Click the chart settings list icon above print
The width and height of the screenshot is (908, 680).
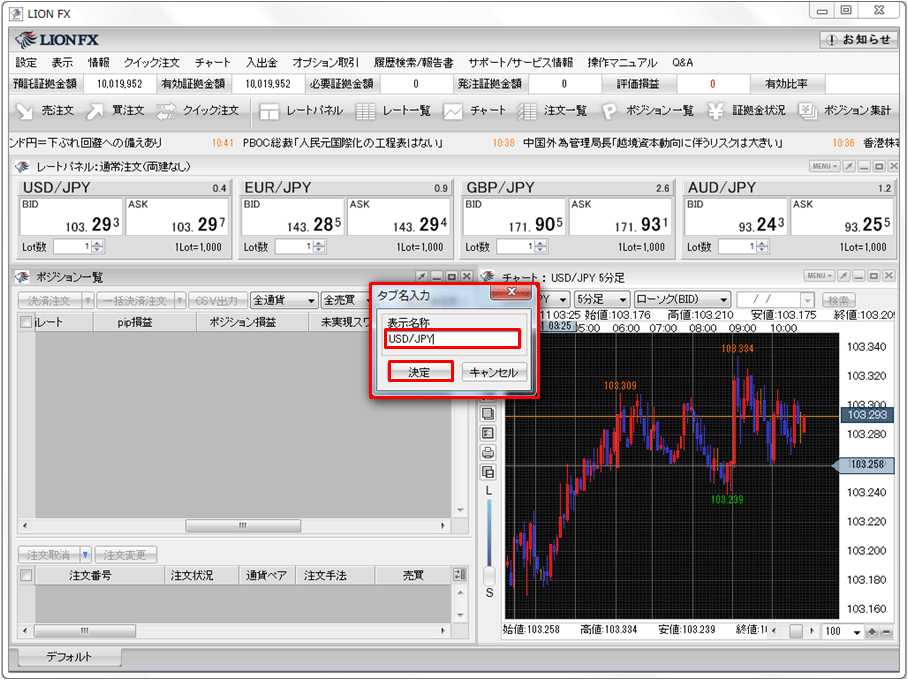(488, 433)
